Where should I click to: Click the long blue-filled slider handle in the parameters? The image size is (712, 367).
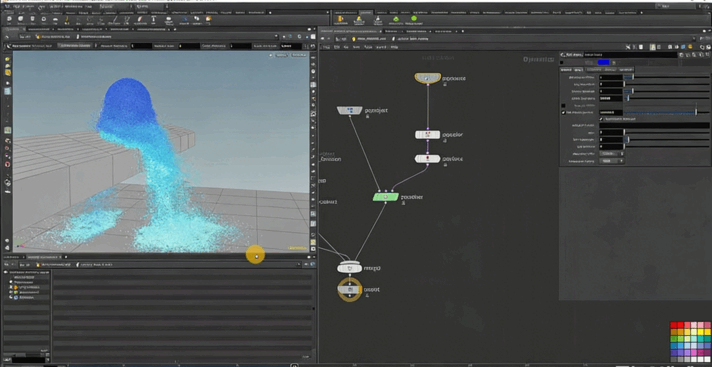696,112
